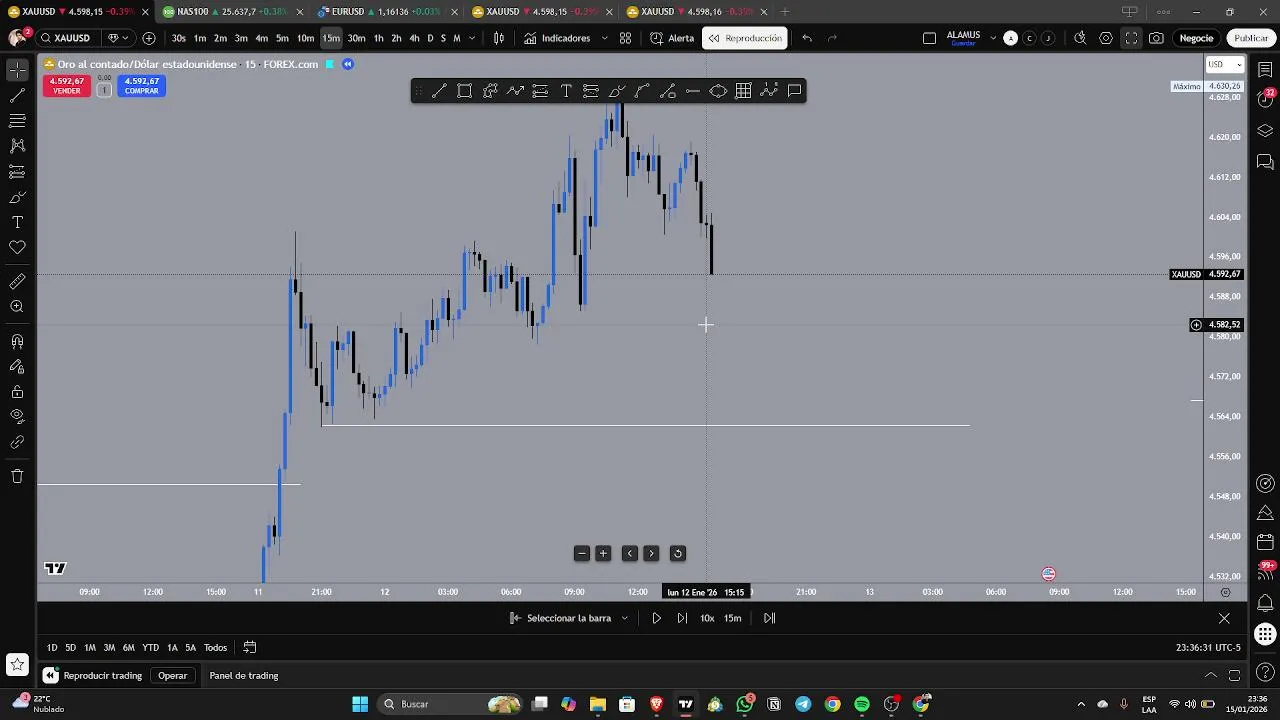This screenshot has height=720, width=1280.
Task: Change the replay 15m update interval
Action: tap(733, 618)
